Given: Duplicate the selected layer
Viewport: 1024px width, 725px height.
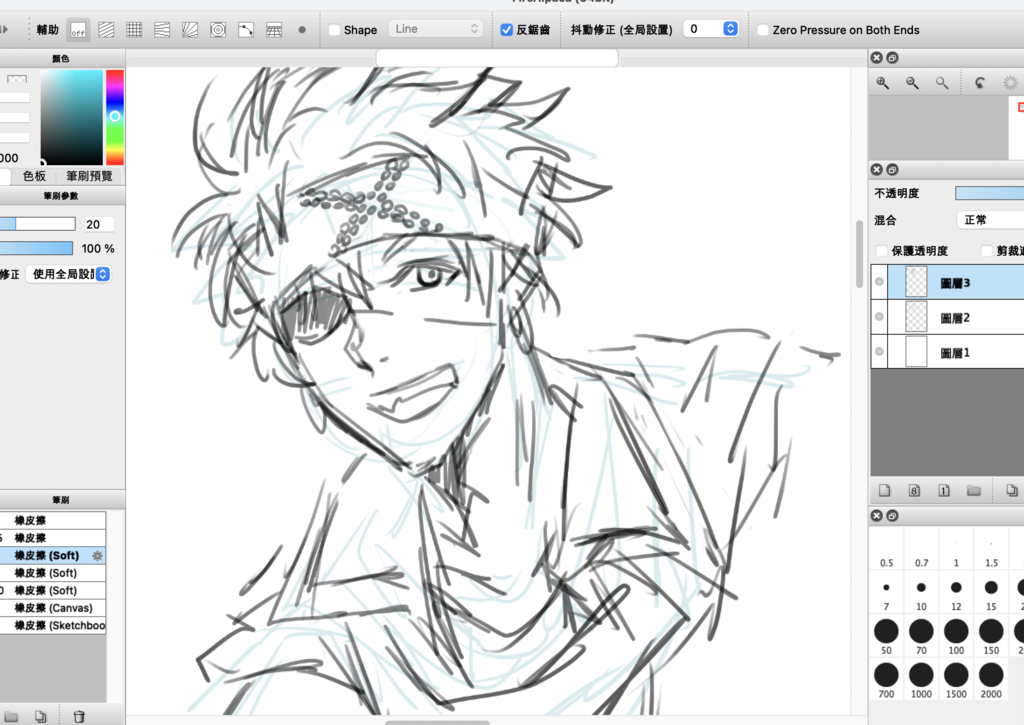Looking at the screenshot, I should (1012, 491).
